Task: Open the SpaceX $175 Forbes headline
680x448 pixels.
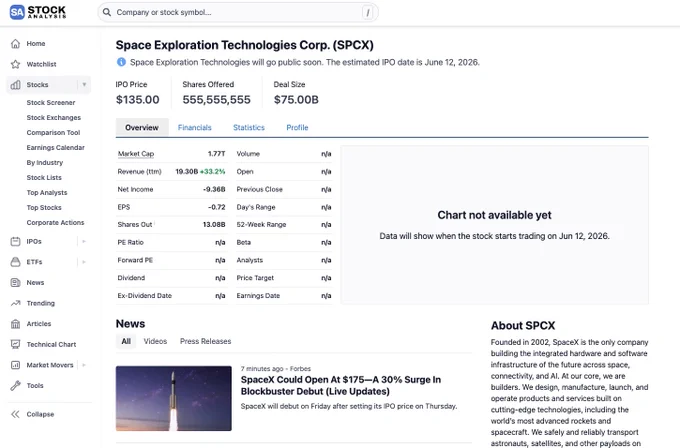Action: pyautogui.click(x=341, y=385)
